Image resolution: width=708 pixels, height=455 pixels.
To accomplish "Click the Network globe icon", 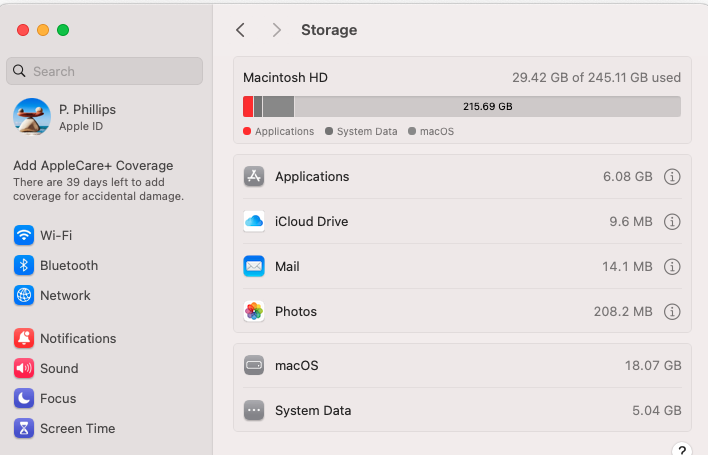I will [x=24, y=296].
